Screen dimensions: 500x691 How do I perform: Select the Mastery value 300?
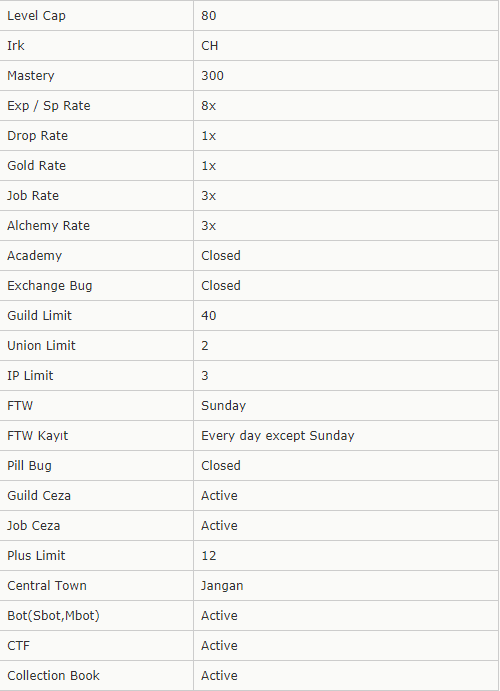[x=212, y=76]
